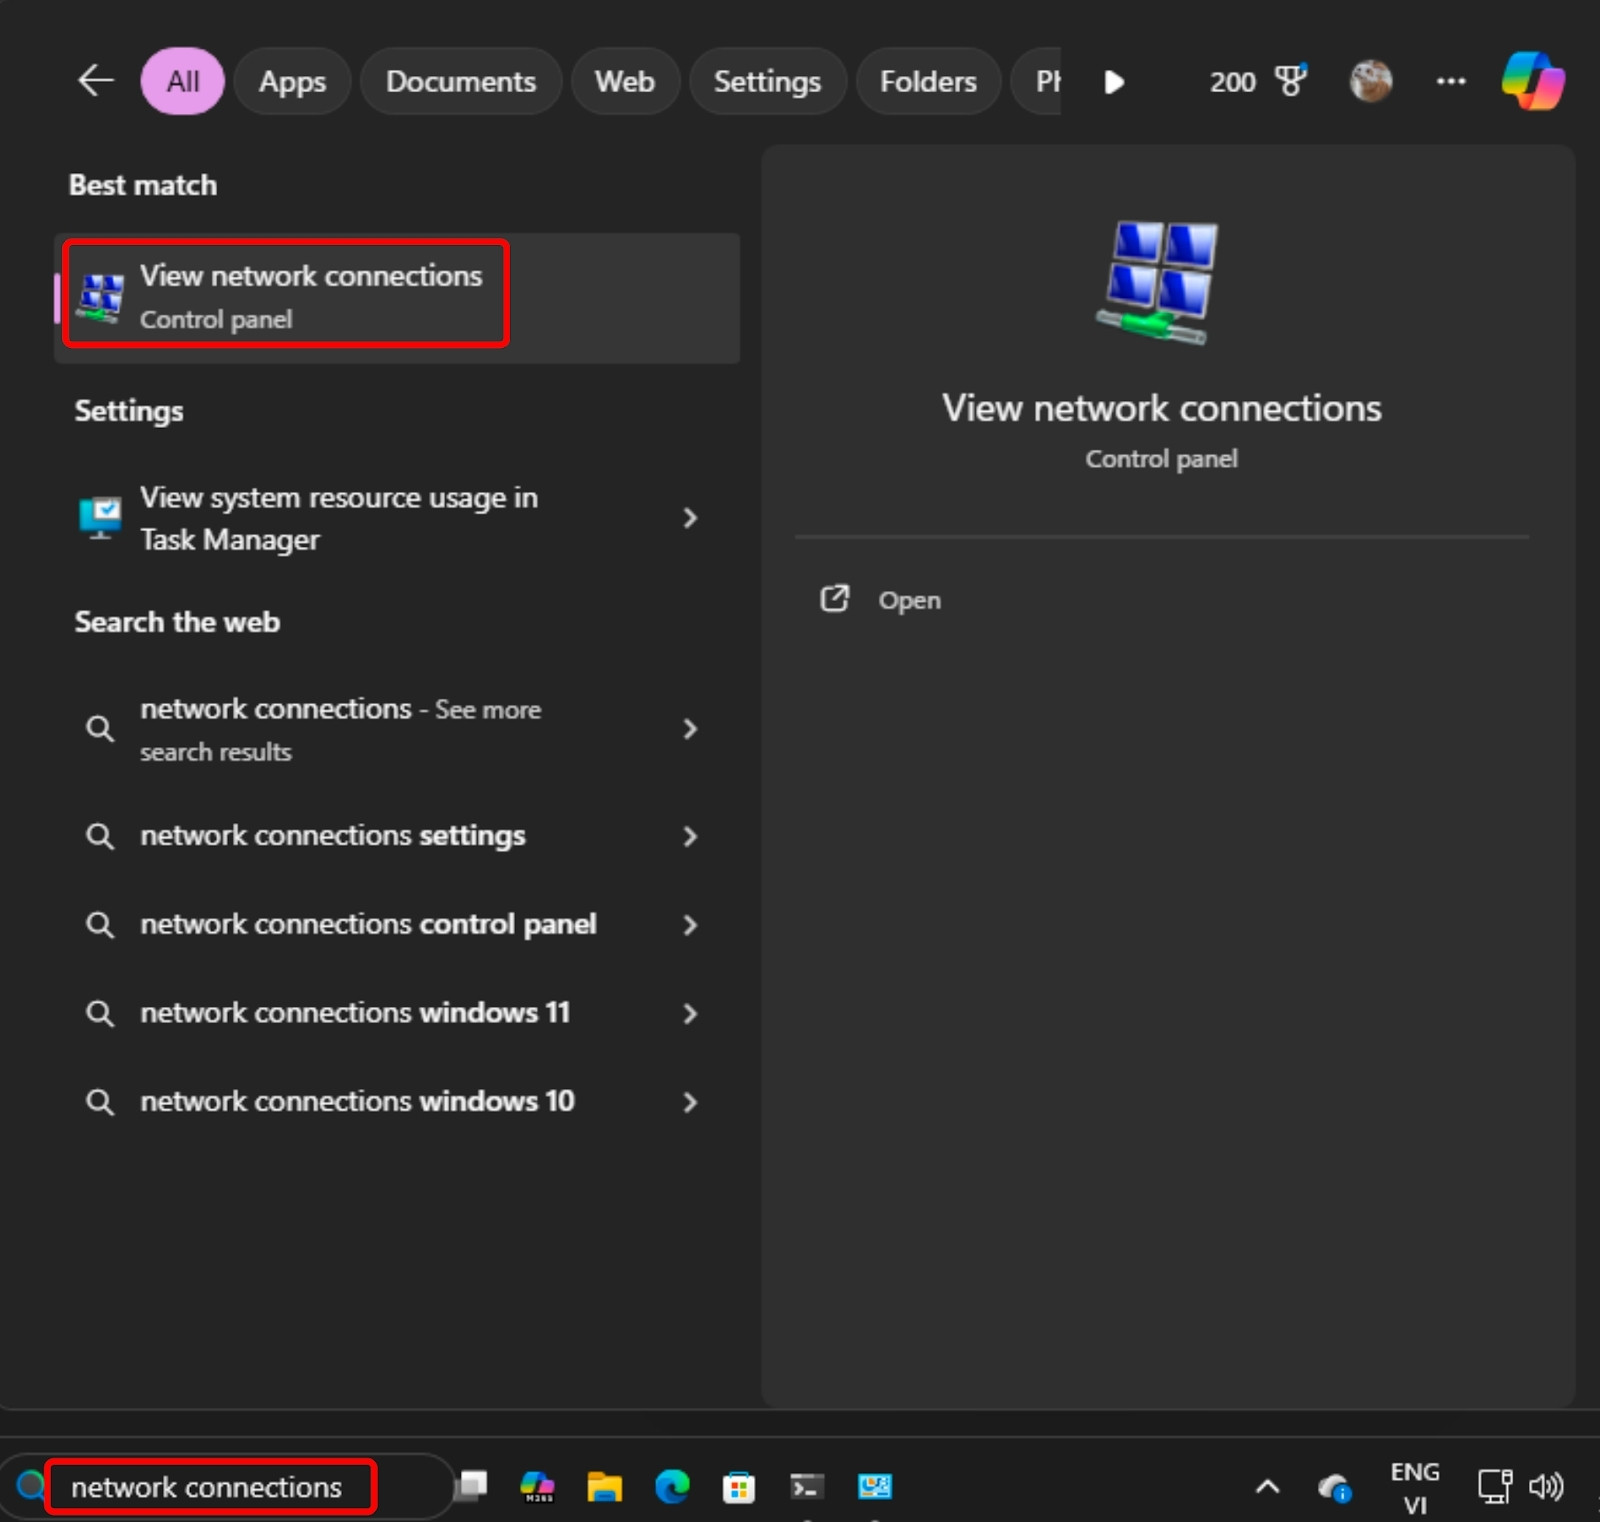Open File Explorer from the taskbar
Viewport: 1600px width, 1522px height.
point(605,1487)
